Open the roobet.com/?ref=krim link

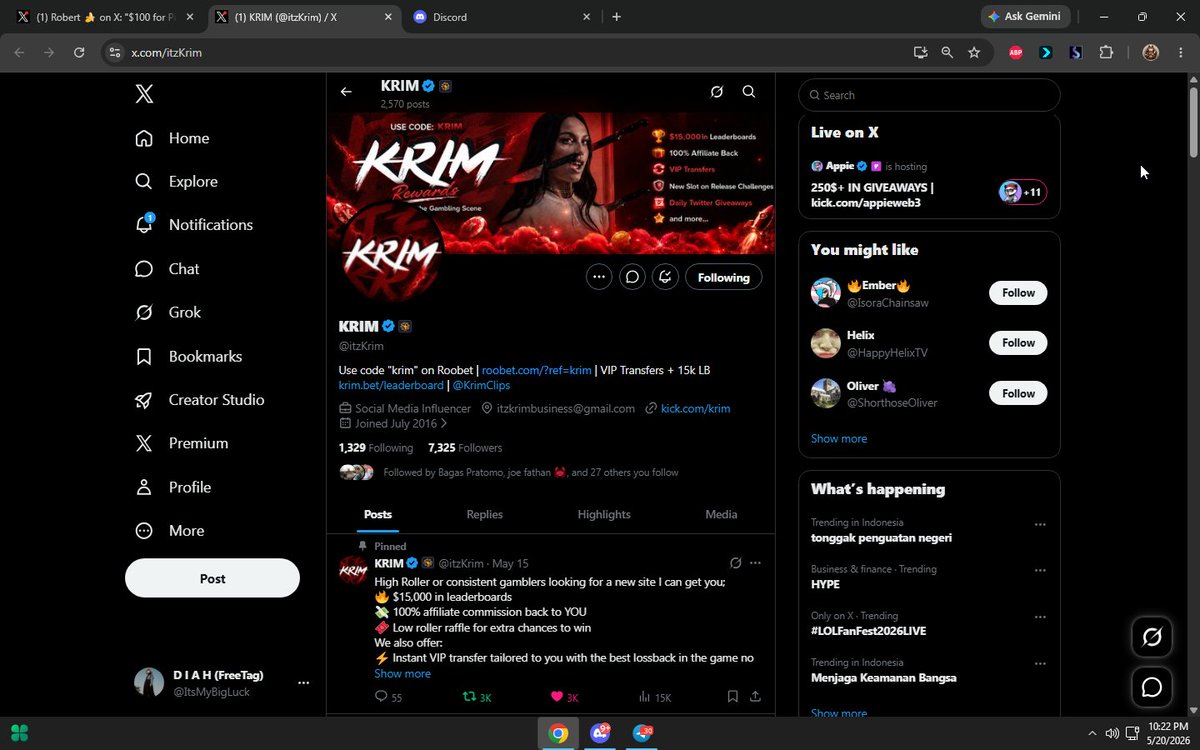click(535, 370)
